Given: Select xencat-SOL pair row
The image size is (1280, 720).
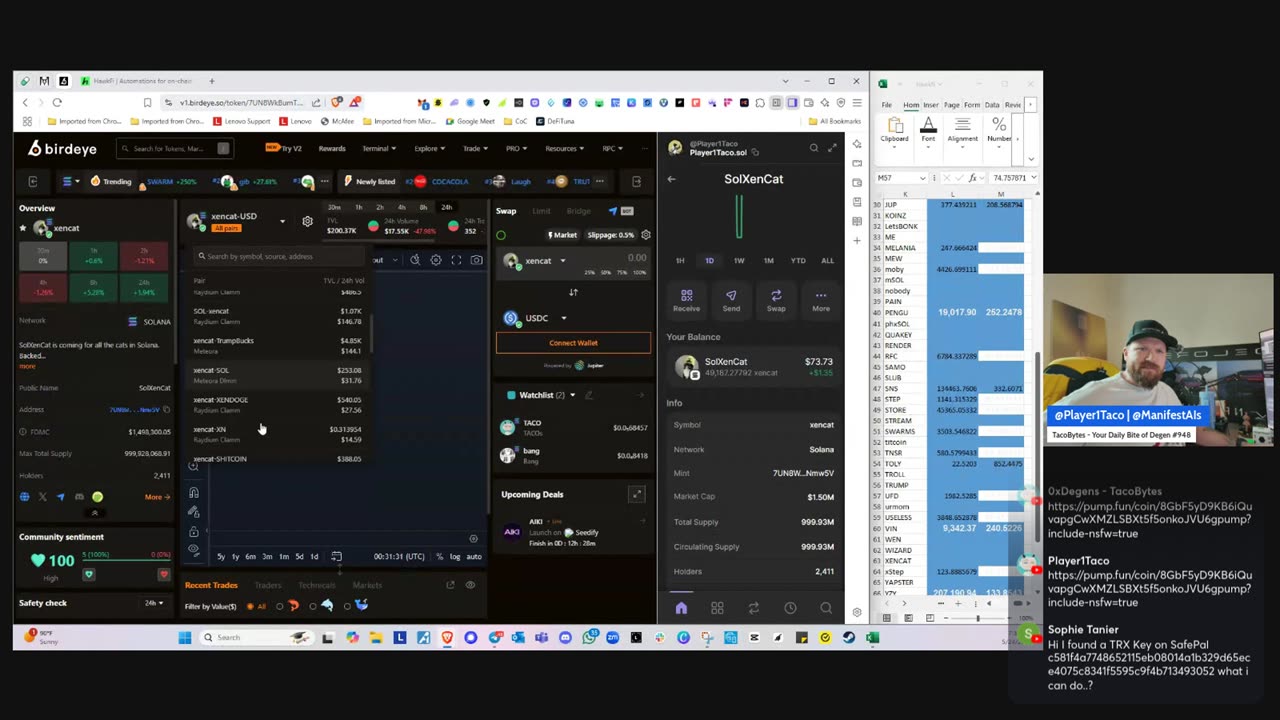Looking at the screenshot, I should click(x=278, y=375).
